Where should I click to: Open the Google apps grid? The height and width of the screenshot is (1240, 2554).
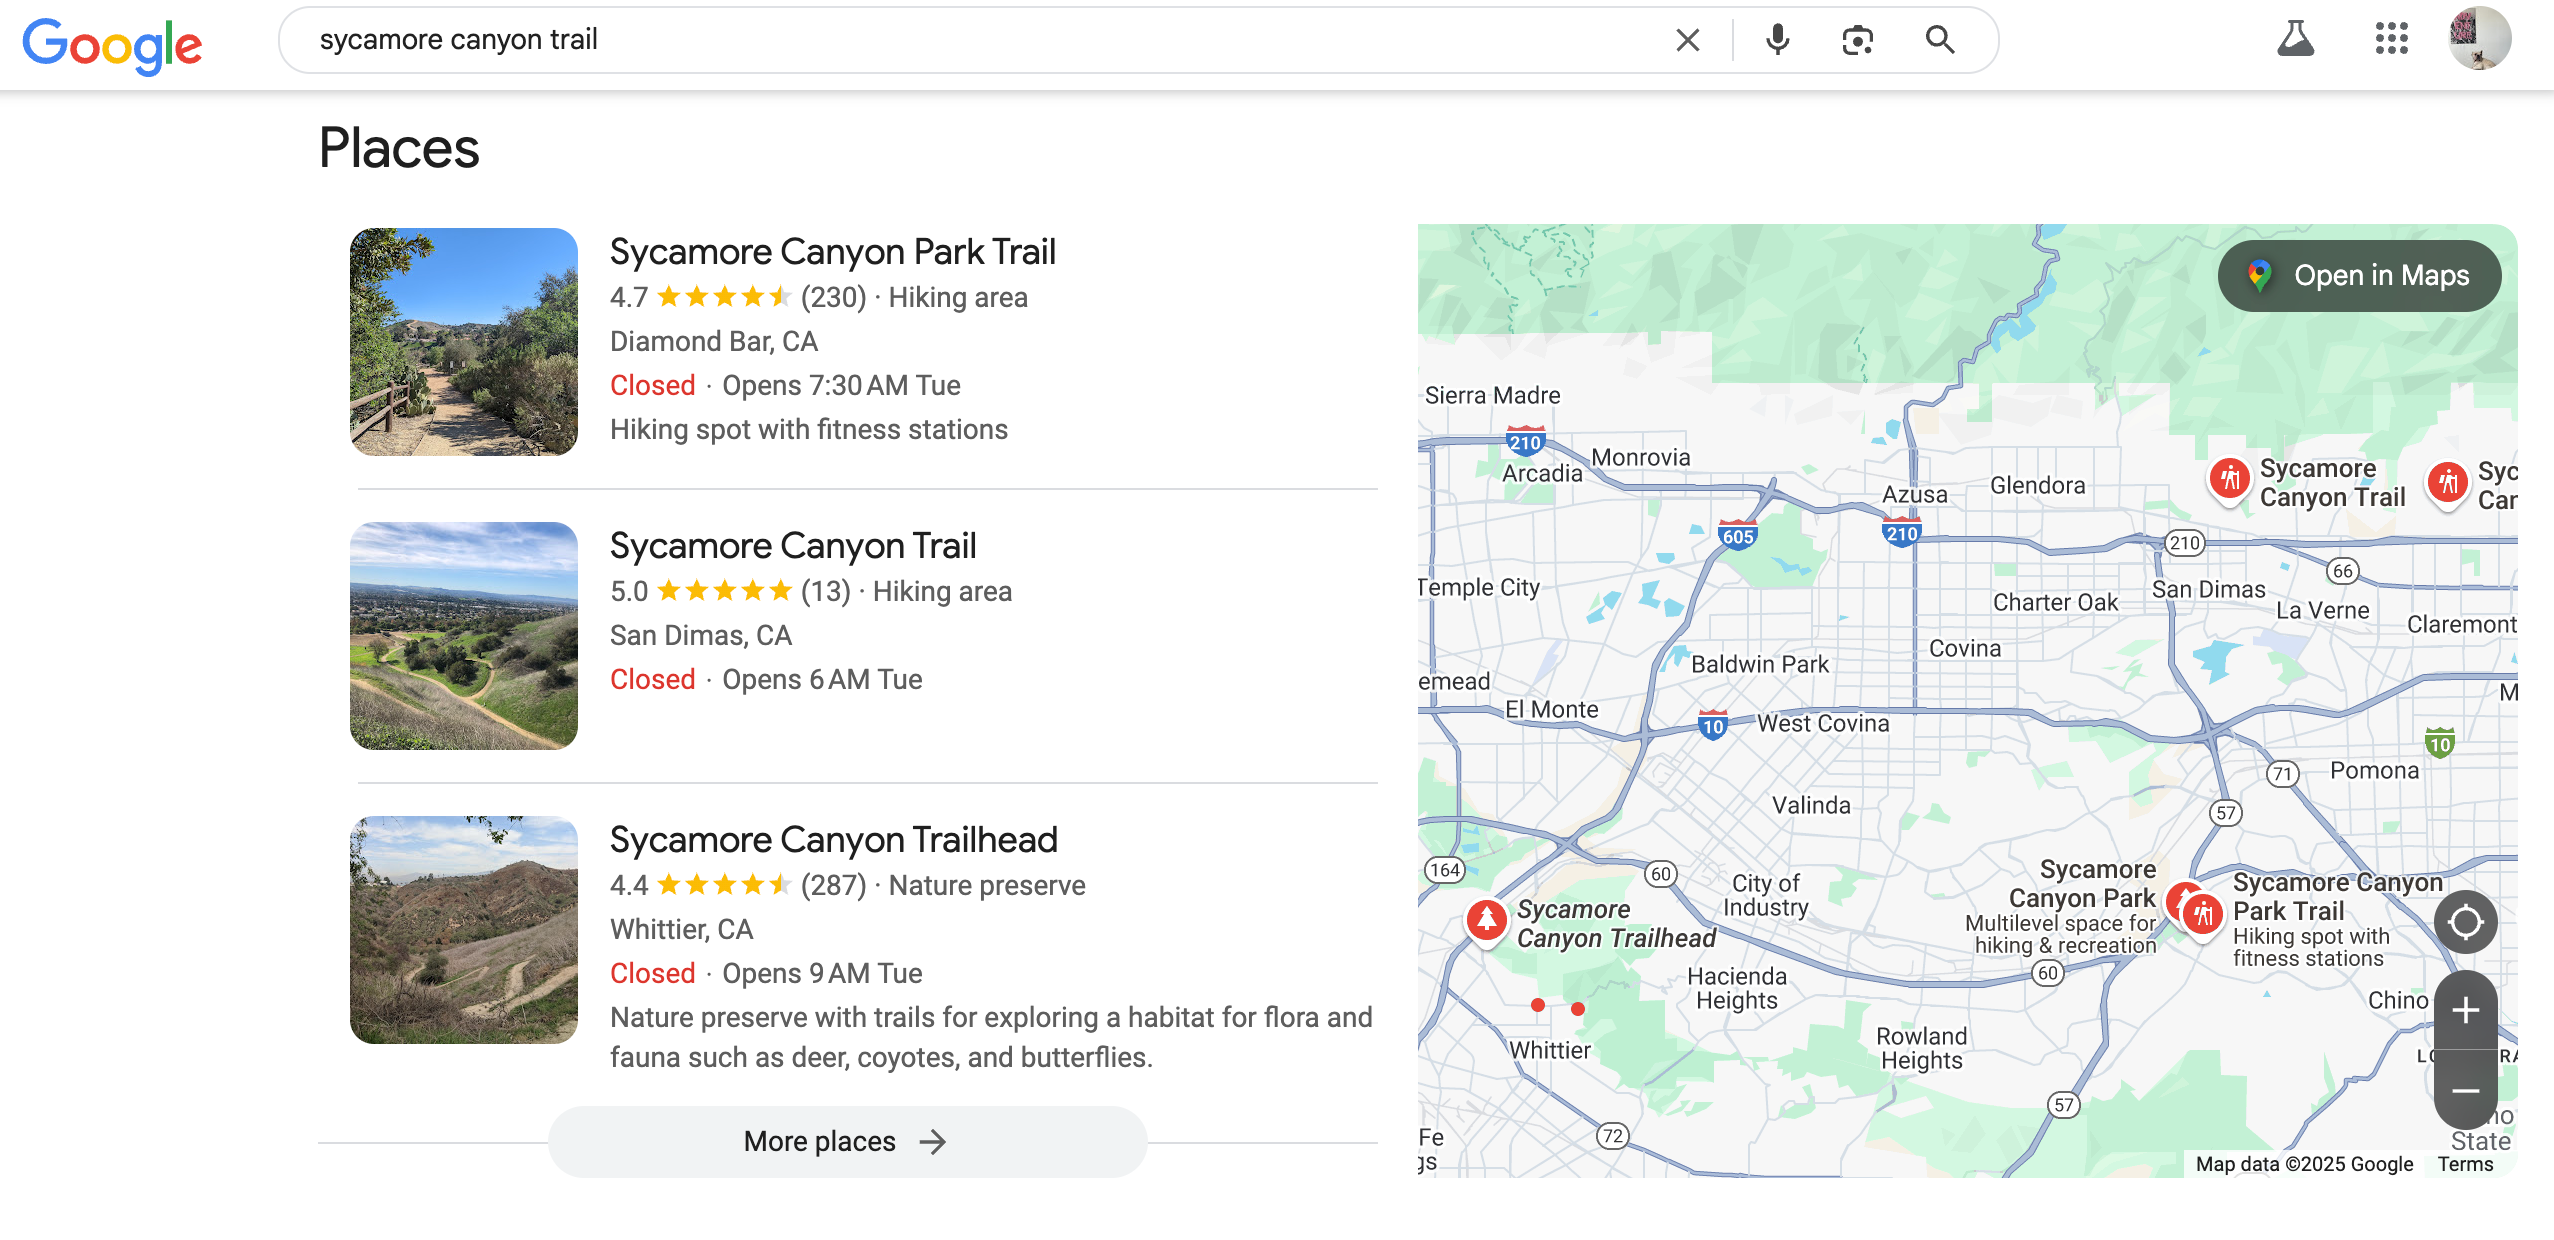point(2391,39)
